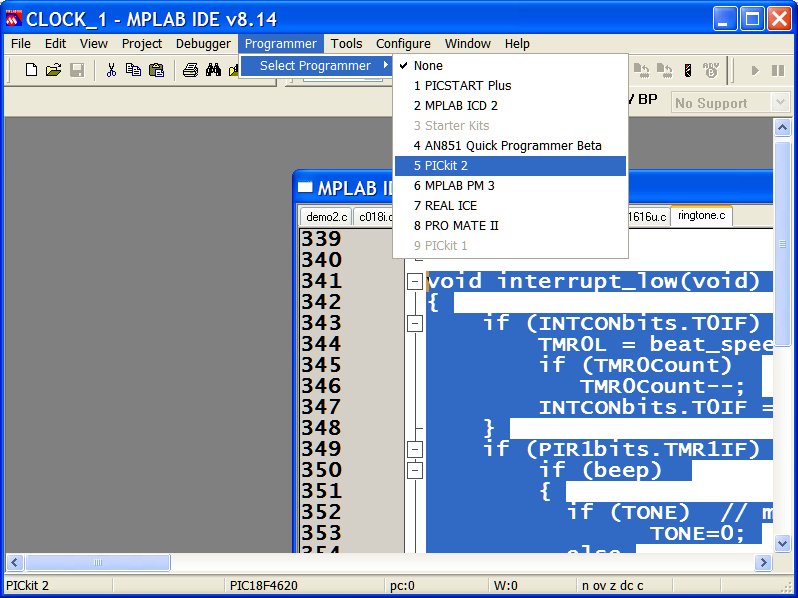
Task: Collapse the code fold at line 350
Action: (415, 470)
